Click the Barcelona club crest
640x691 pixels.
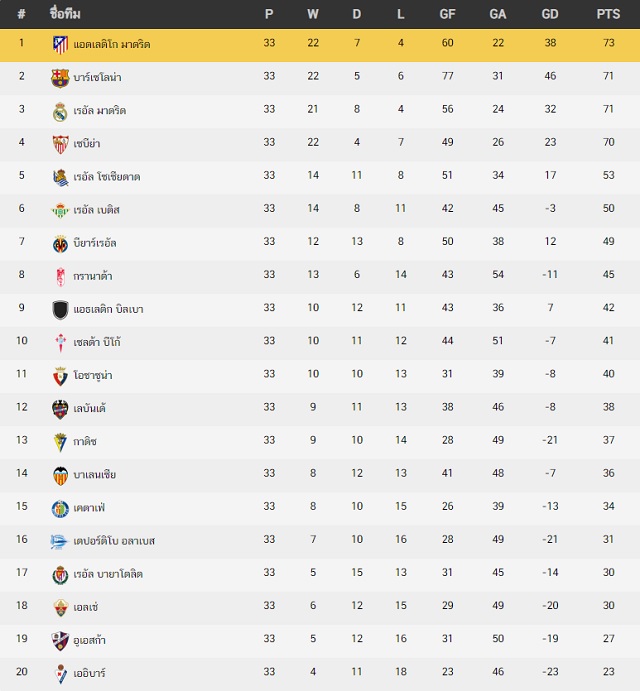[60, 78]
